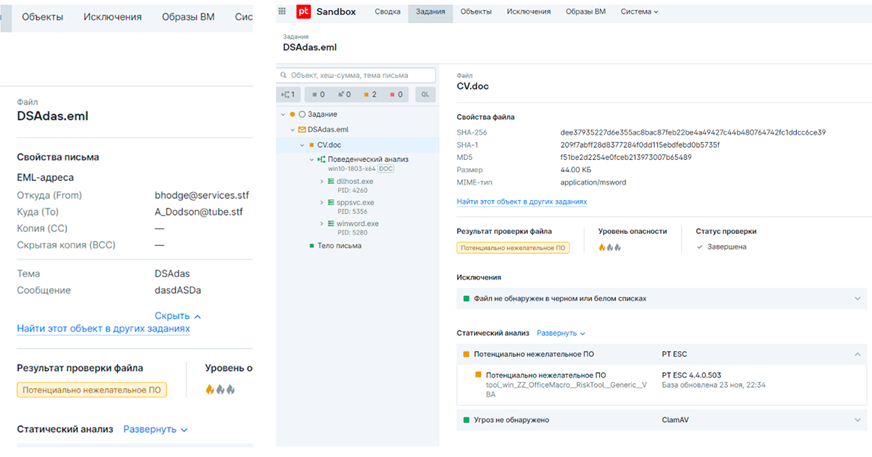Click the PT ESC 4.4.0.503 version text
The width and height of the screenshot is (872, 457).
pos(691,375)
